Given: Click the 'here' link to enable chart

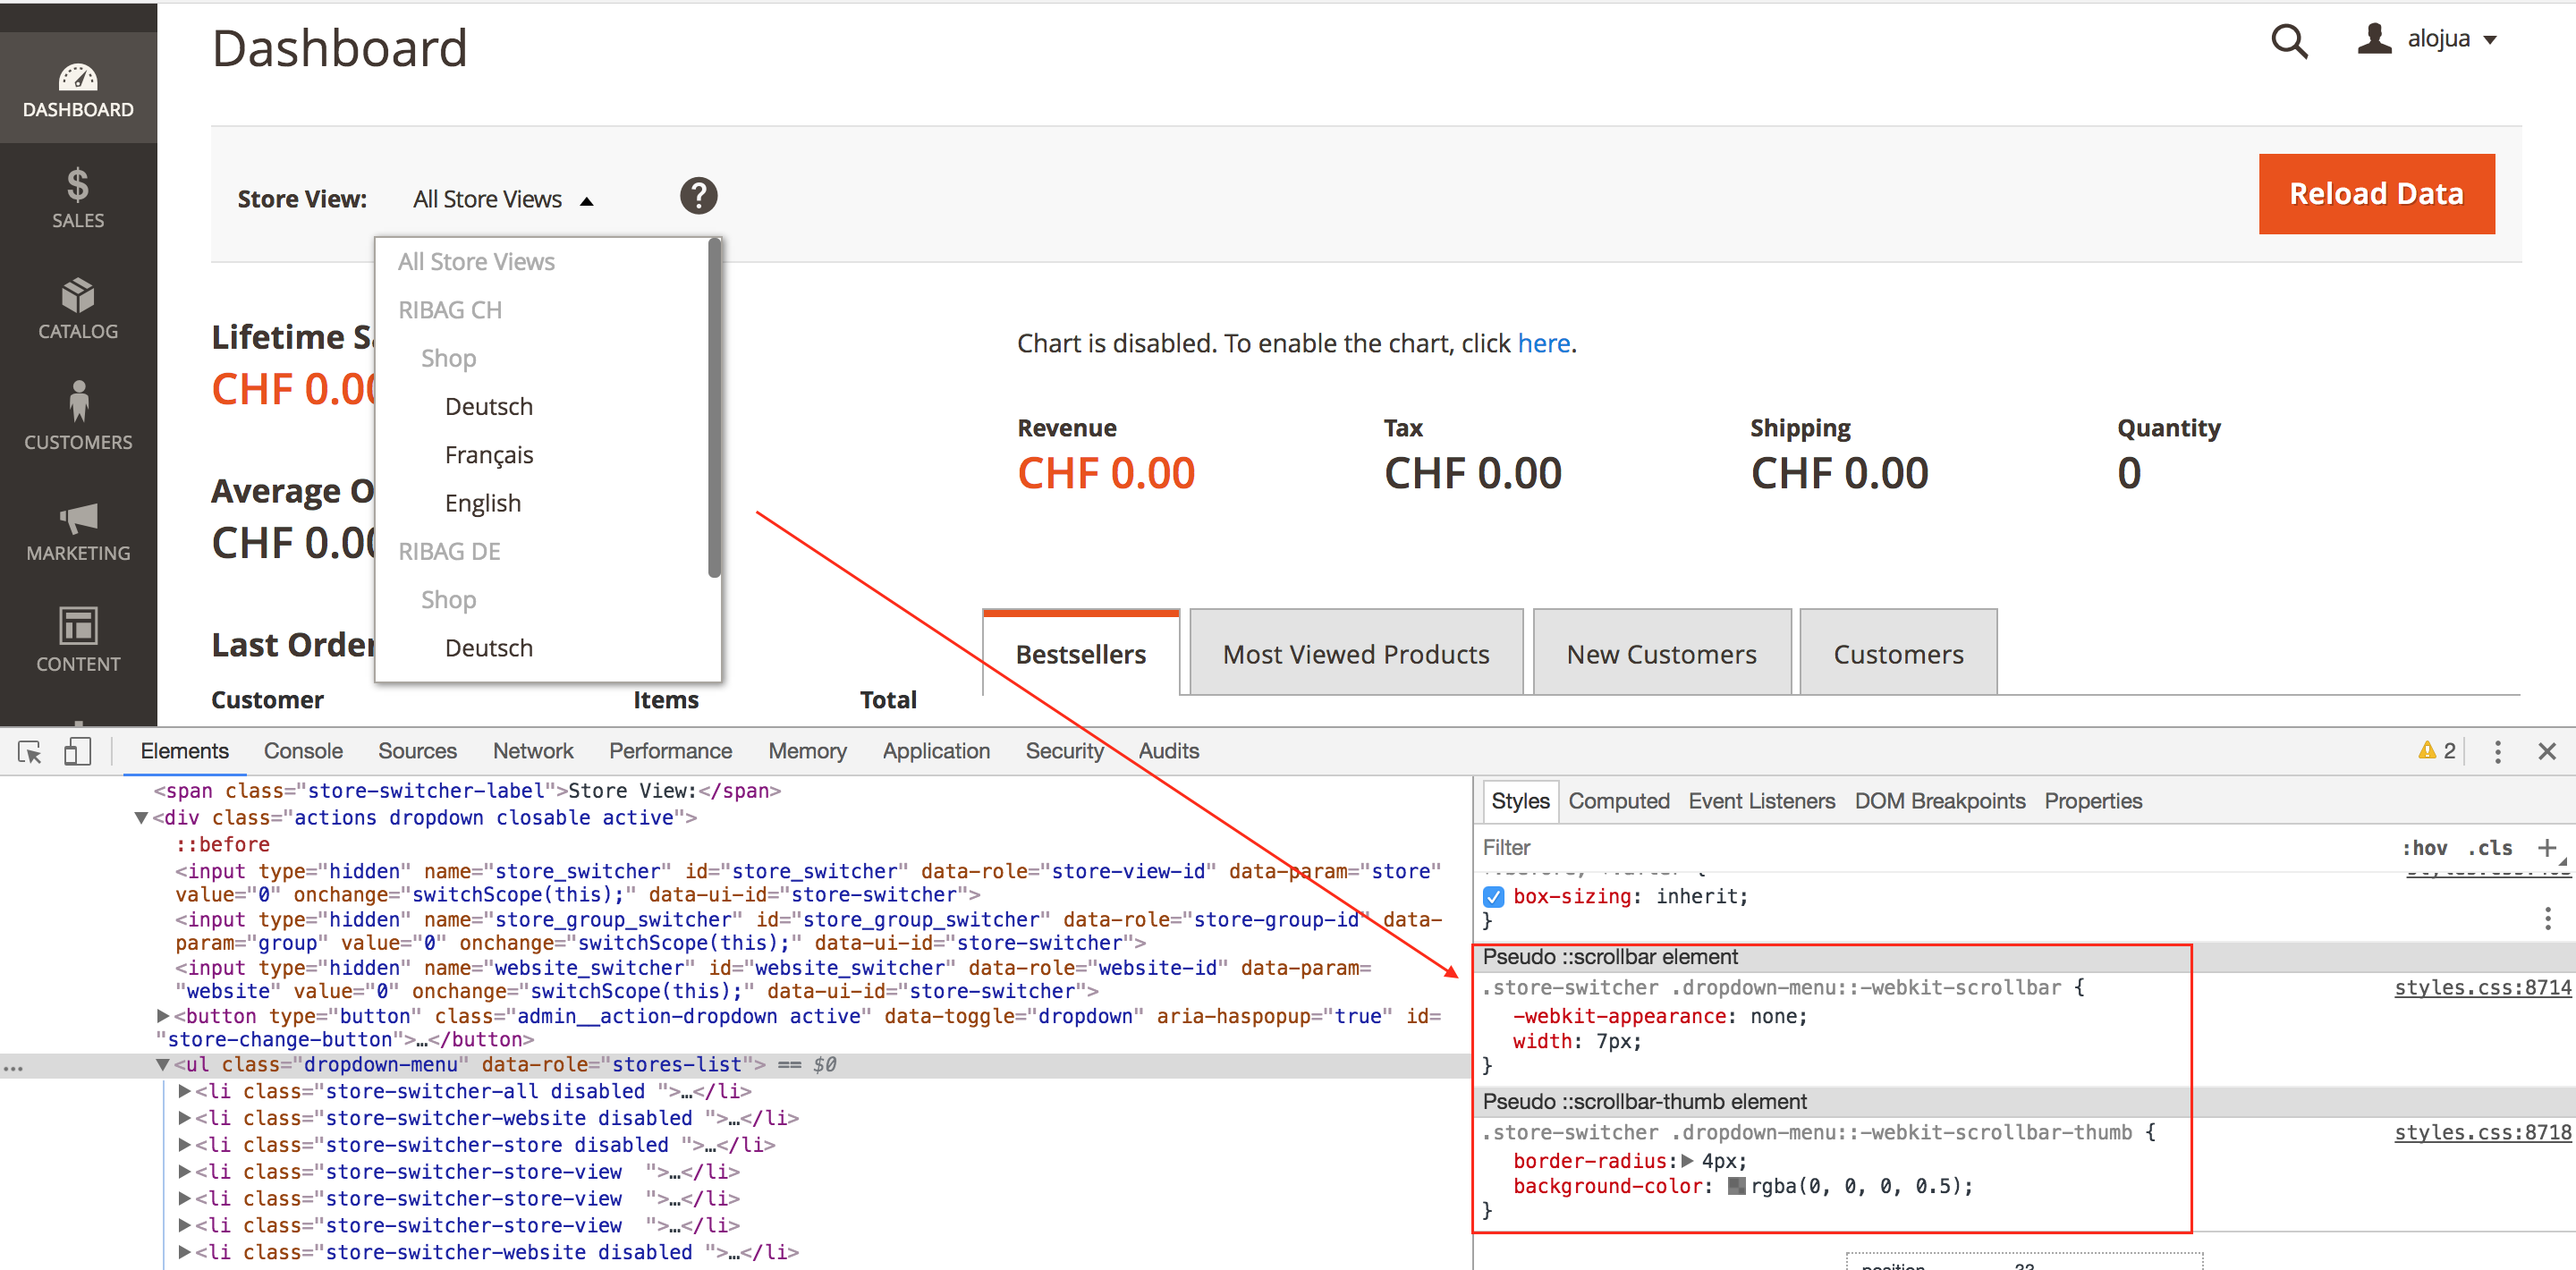Looking at the screenshot, I should [x=1543, y=343].
